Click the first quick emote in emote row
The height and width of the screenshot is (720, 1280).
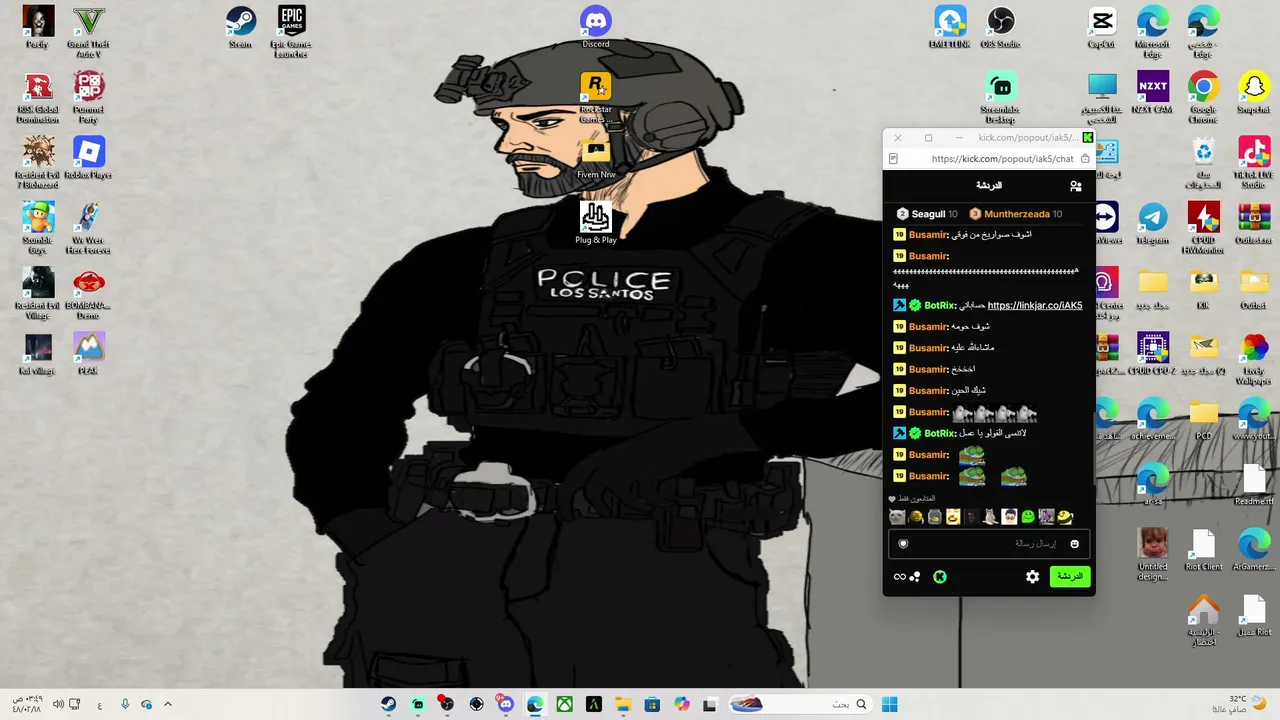coord(897,517)
